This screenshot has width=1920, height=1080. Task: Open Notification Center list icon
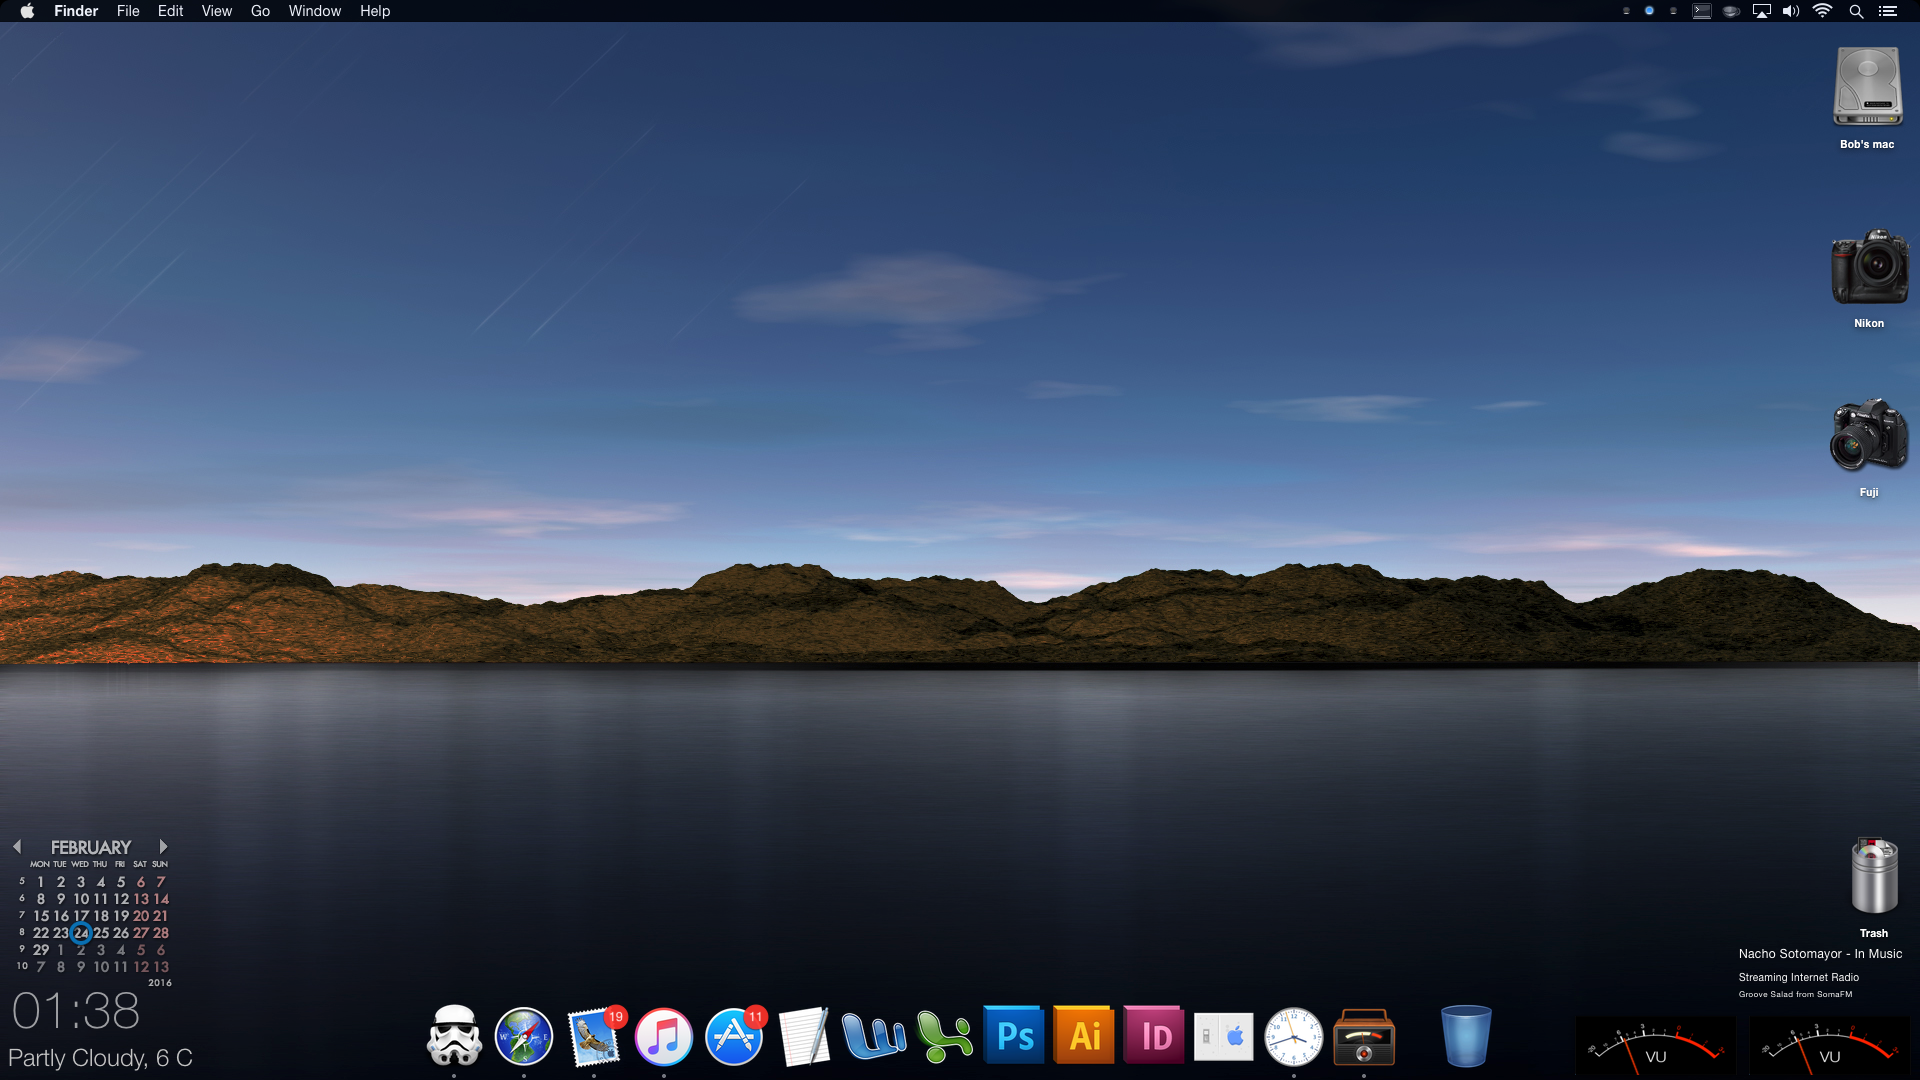[x=1887, y=11]
